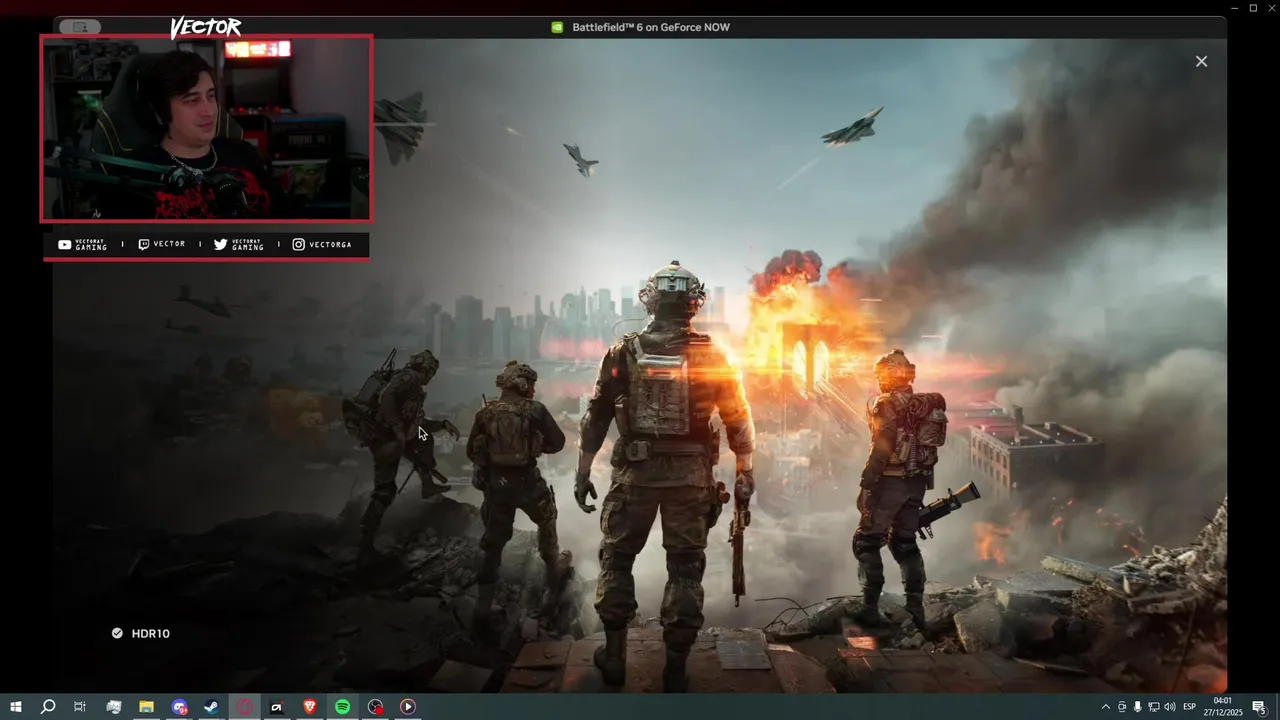The width and height of the screenshot is (1280, 720).
Task: Open the recording app with red dot
Action: [x=375, y=707]
